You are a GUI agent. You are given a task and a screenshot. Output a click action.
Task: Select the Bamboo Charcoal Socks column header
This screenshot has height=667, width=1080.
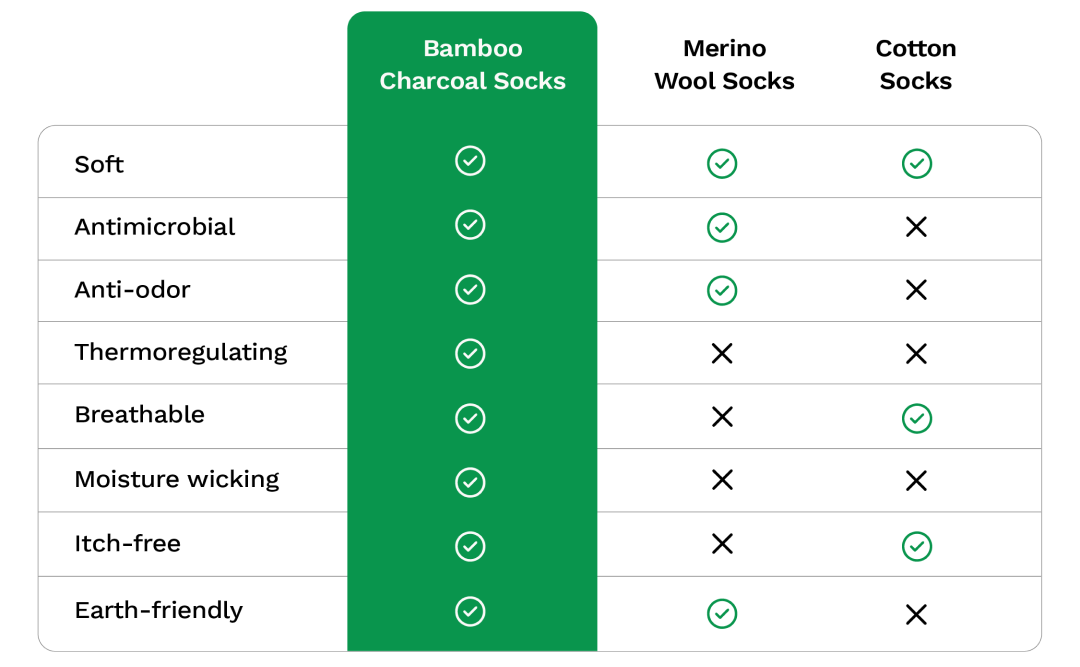[x=472, y=65]
